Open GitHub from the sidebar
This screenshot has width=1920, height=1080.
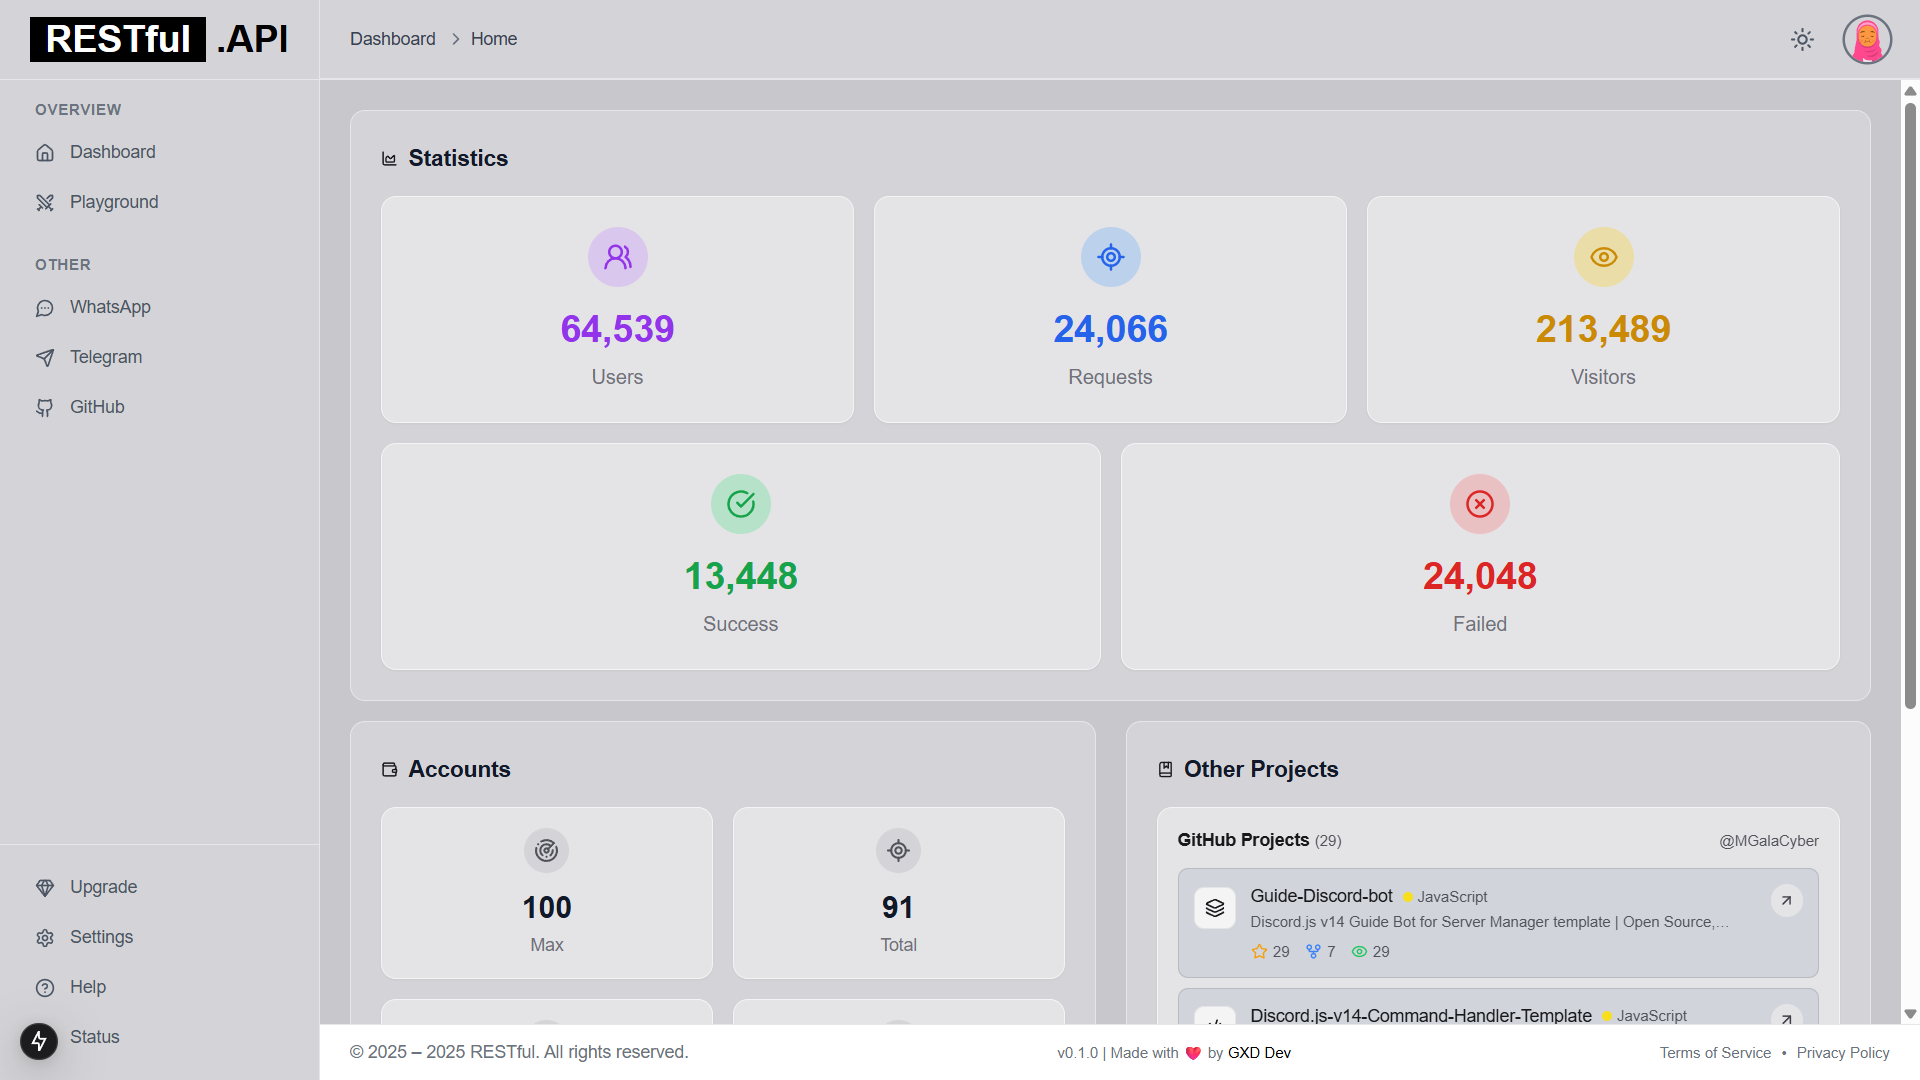pyautogui.click(x=97, y=407)
